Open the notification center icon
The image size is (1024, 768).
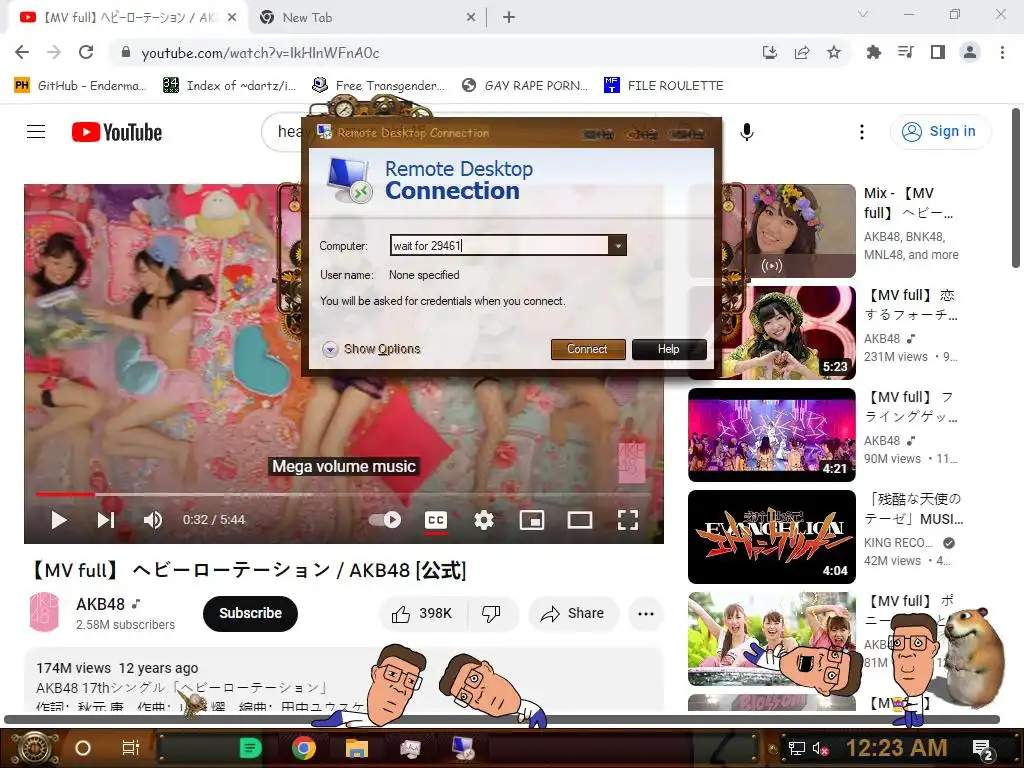(x=982, y=750)
